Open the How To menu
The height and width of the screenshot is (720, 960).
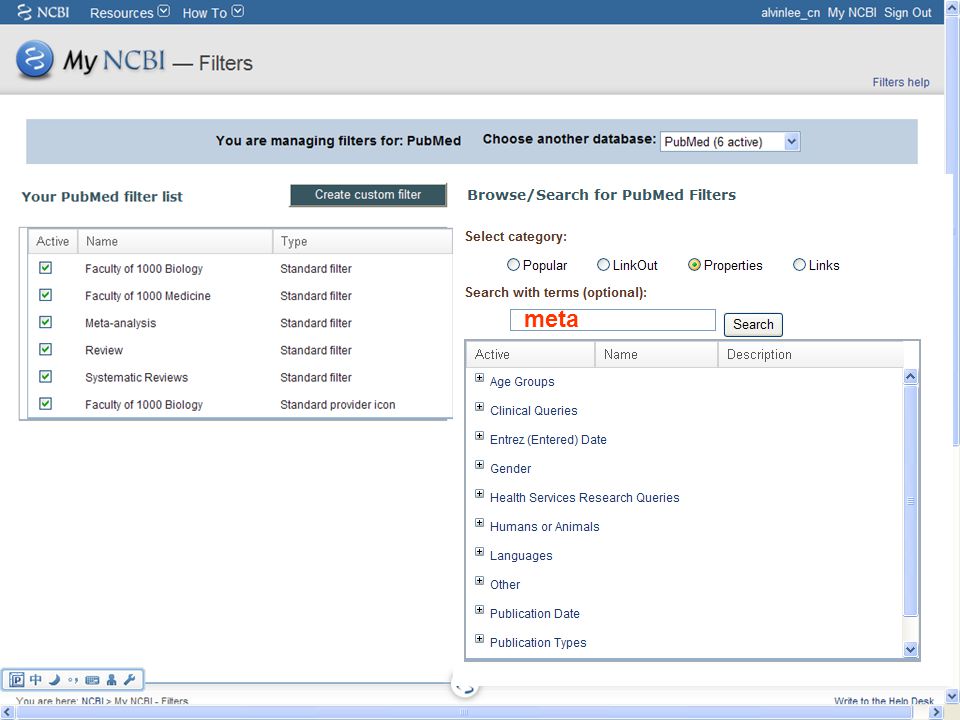pos(212,12)
